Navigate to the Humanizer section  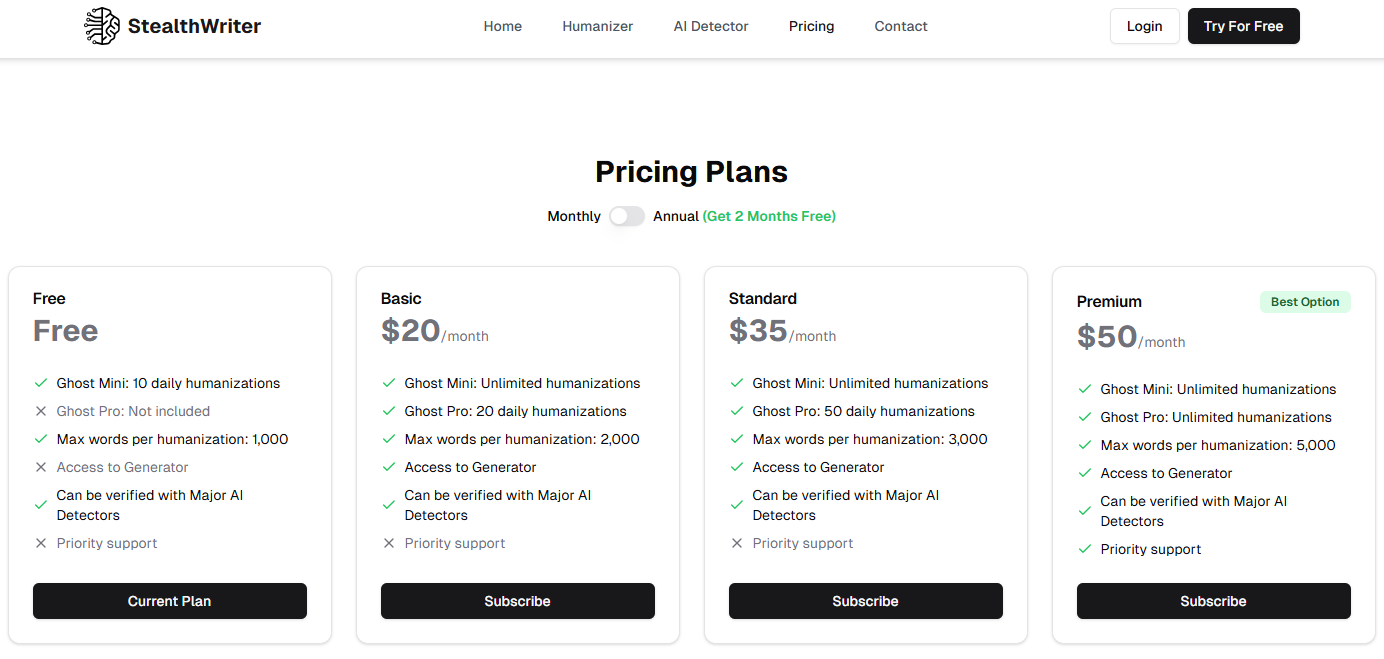click(x=597, y=26)
